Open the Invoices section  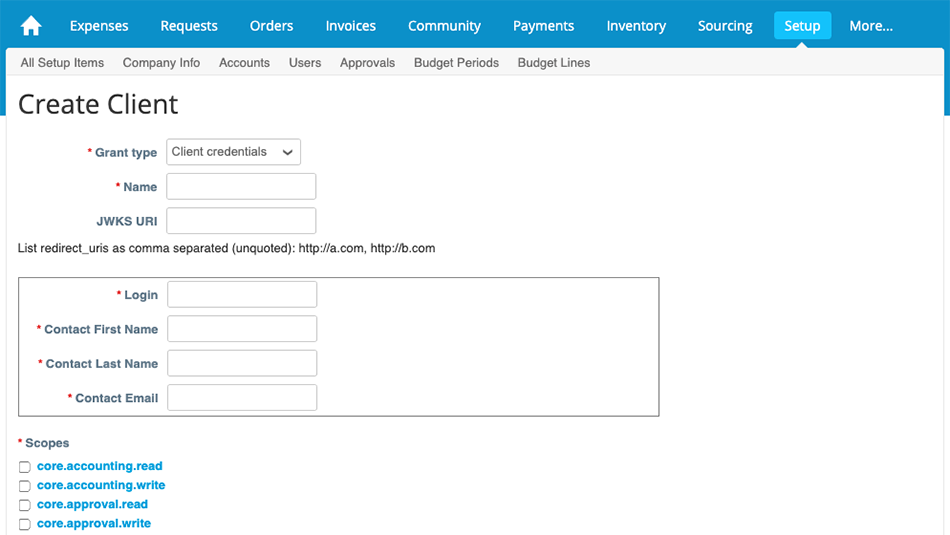coord(351,26)
